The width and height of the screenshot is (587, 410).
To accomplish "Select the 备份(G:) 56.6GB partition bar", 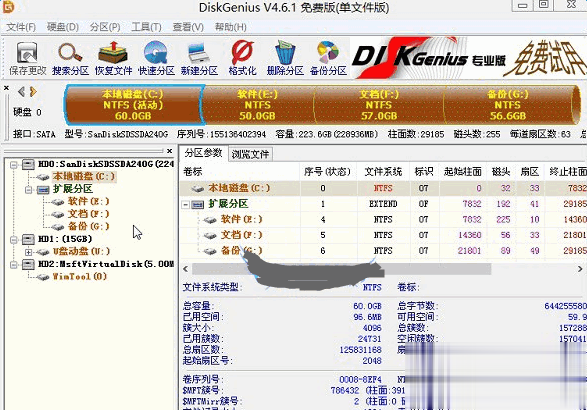I will coord(508,105).
